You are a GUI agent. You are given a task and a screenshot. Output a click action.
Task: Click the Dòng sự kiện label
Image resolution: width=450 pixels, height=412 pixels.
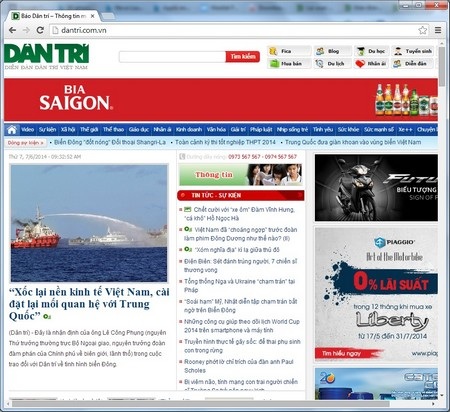(x=26, y=143)
